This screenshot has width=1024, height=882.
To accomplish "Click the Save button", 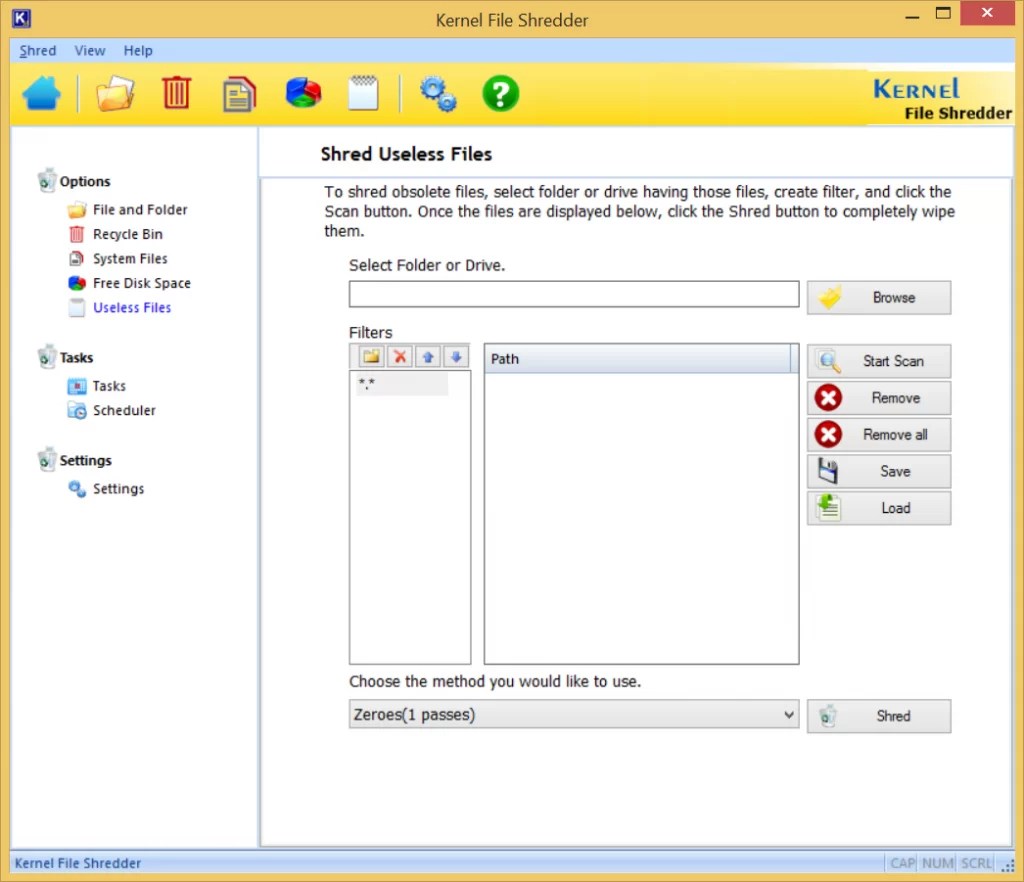I will coord(878,471).
